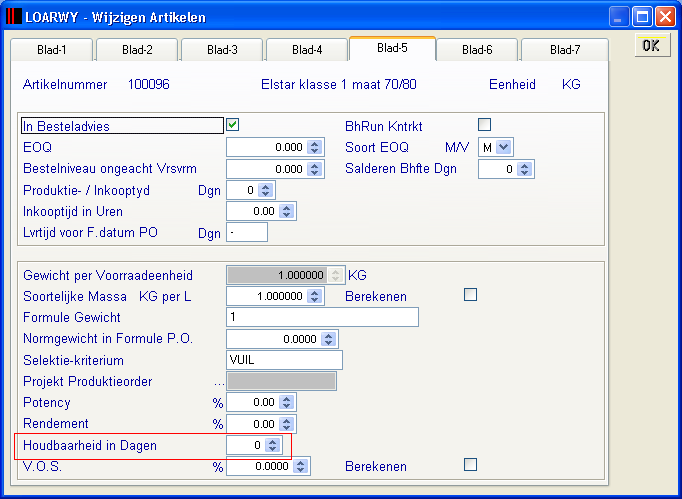Adjust the Potency spinner arrows
The height and width of the screenshot is (499, 682).
coord(287,402)
